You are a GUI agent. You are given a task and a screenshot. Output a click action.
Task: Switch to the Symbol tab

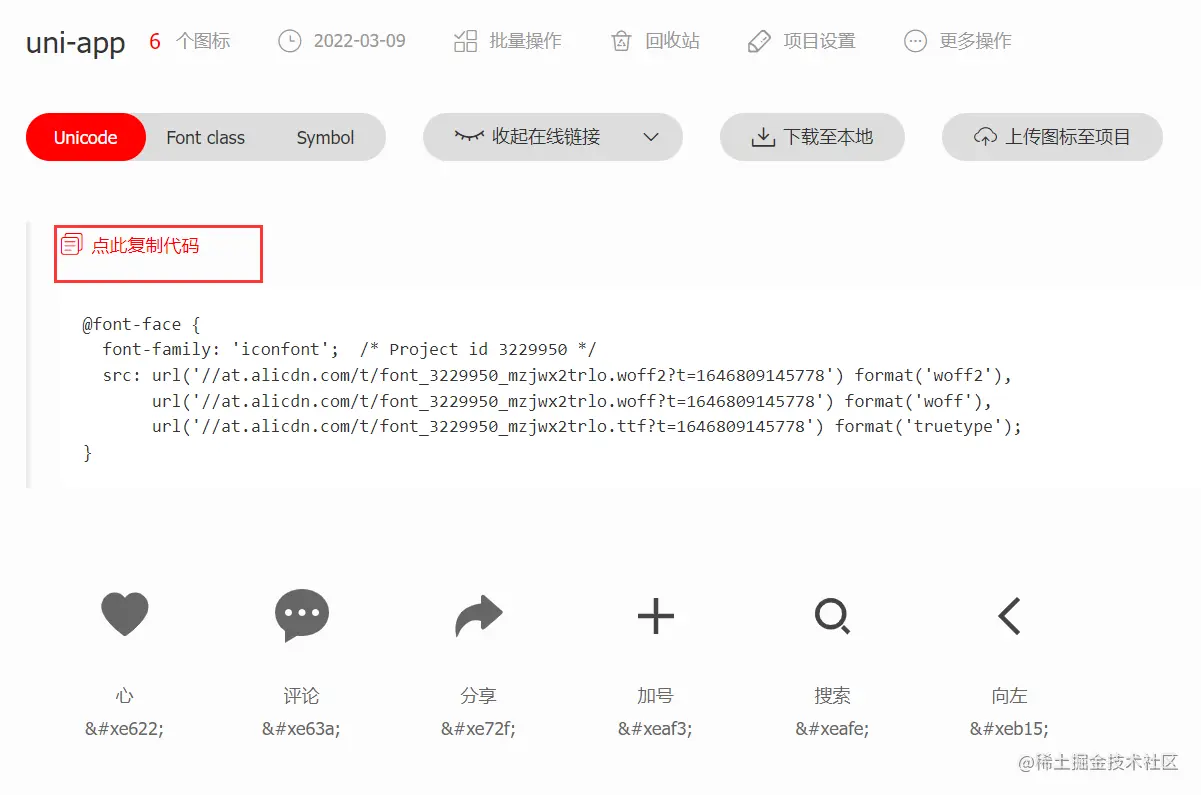[x=325, y=137]
